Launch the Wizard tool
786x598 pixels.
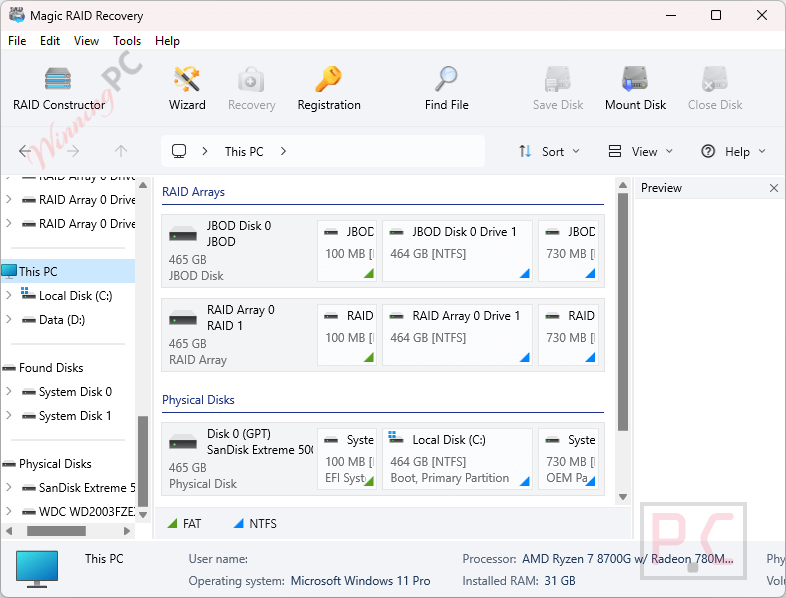[187, 89]
